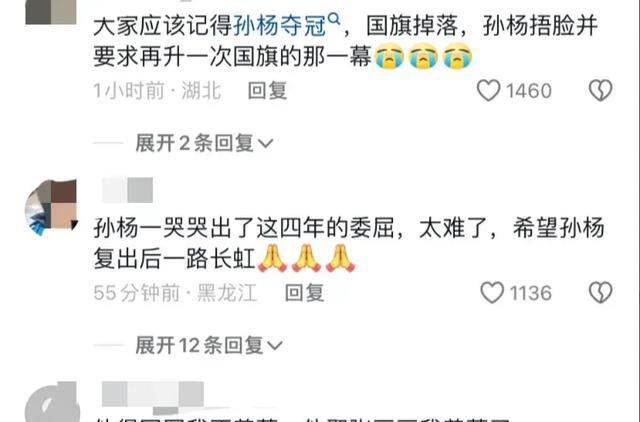Open the bottom commenter's blurred username
The image size is (640, 422).
153,394
